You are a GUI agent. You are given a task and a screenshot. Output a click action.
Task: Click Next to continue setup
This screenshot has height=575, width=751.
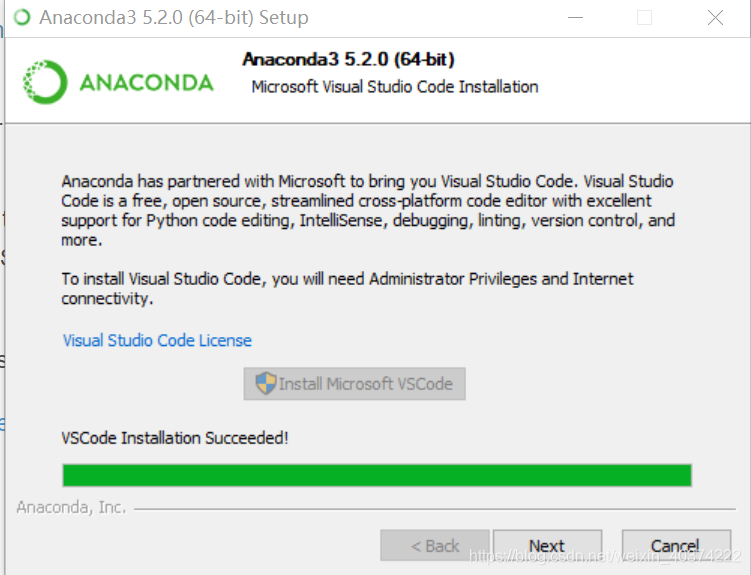547,546
